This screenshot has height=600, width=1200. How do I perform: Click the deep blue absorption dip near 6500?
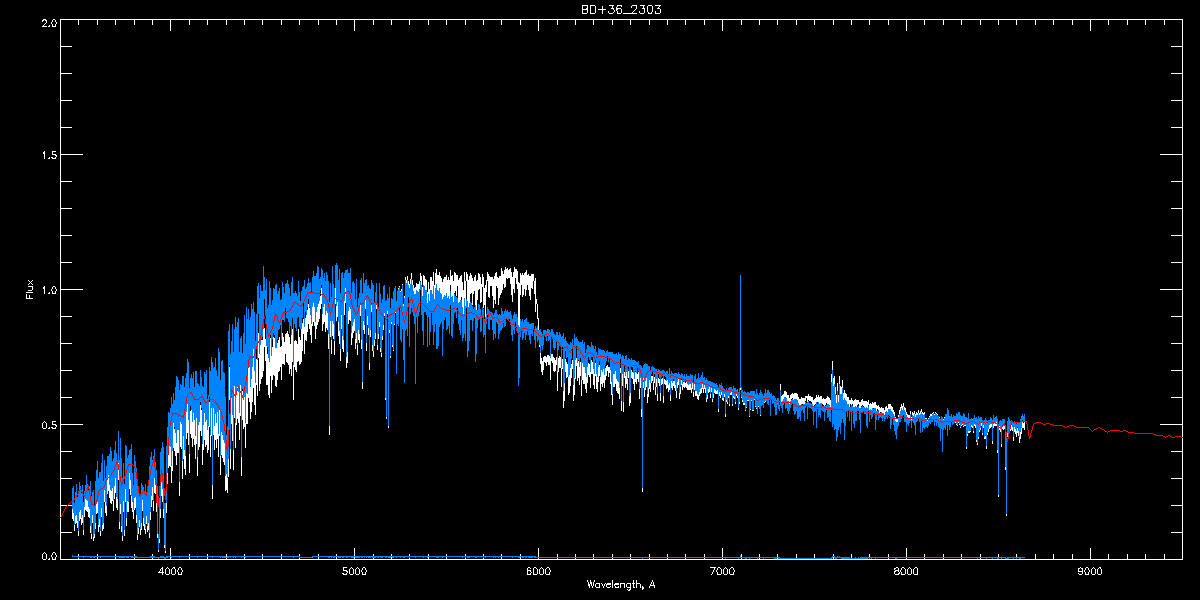click(642, 440)
